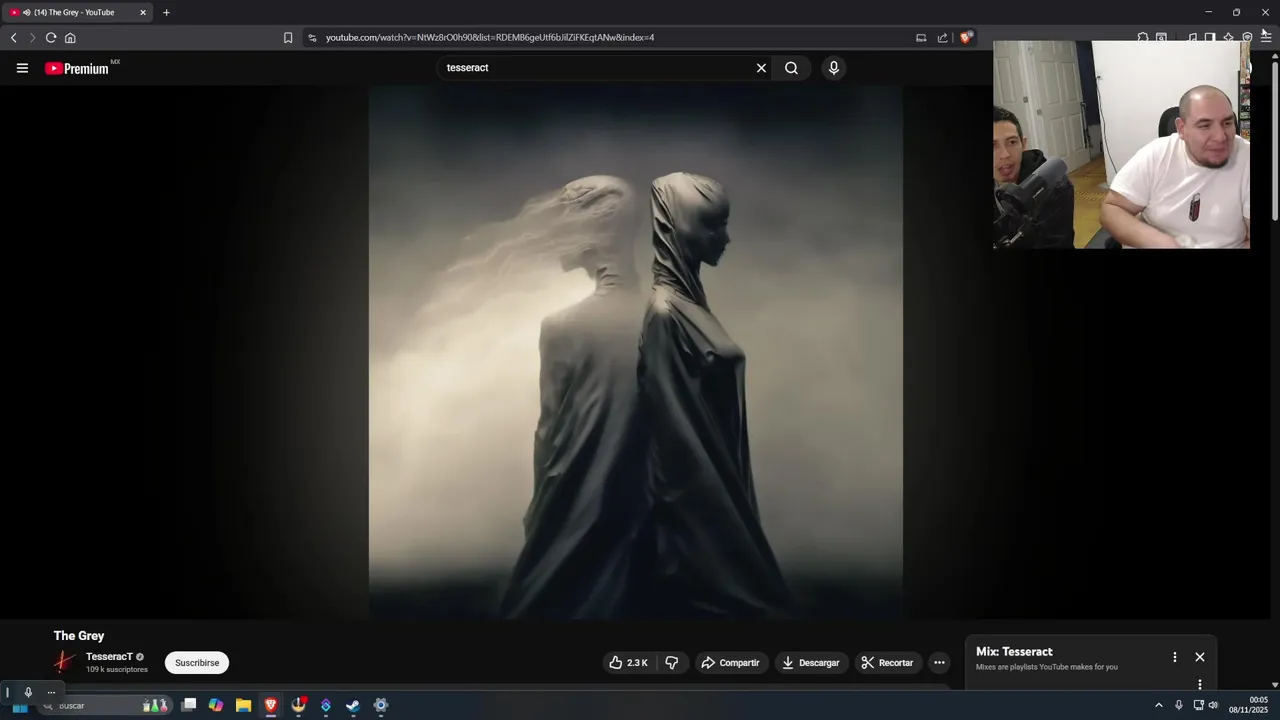
Task: Download video with Descargar
Action: click(x=811, y=662)
